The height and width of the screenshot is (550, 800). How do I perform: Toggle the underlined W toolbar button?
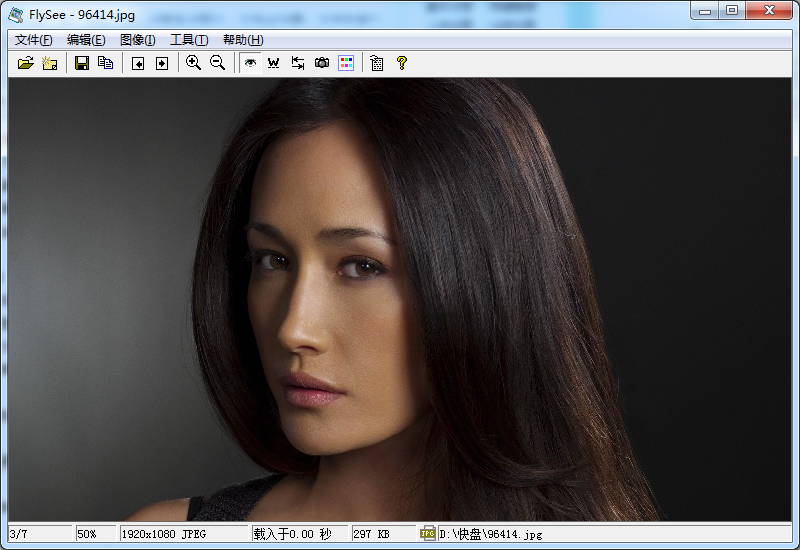(273, 63)
